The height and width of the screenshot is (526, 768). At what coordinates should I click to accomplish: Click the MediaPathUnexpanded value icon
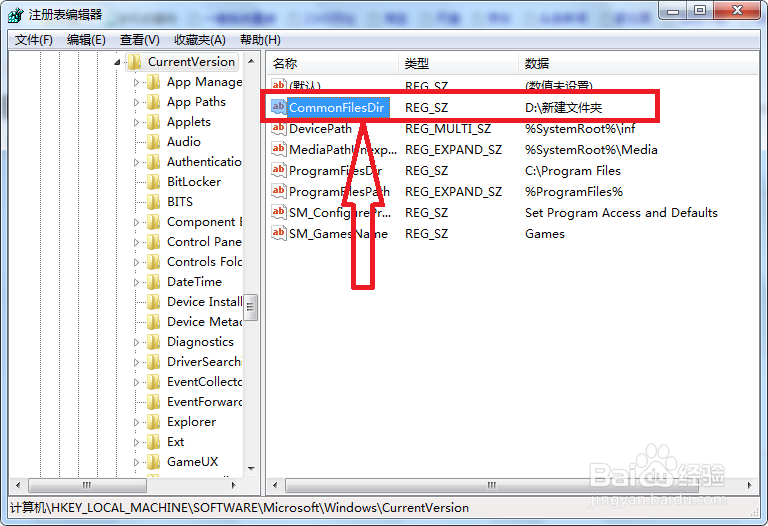pos(279,149)
